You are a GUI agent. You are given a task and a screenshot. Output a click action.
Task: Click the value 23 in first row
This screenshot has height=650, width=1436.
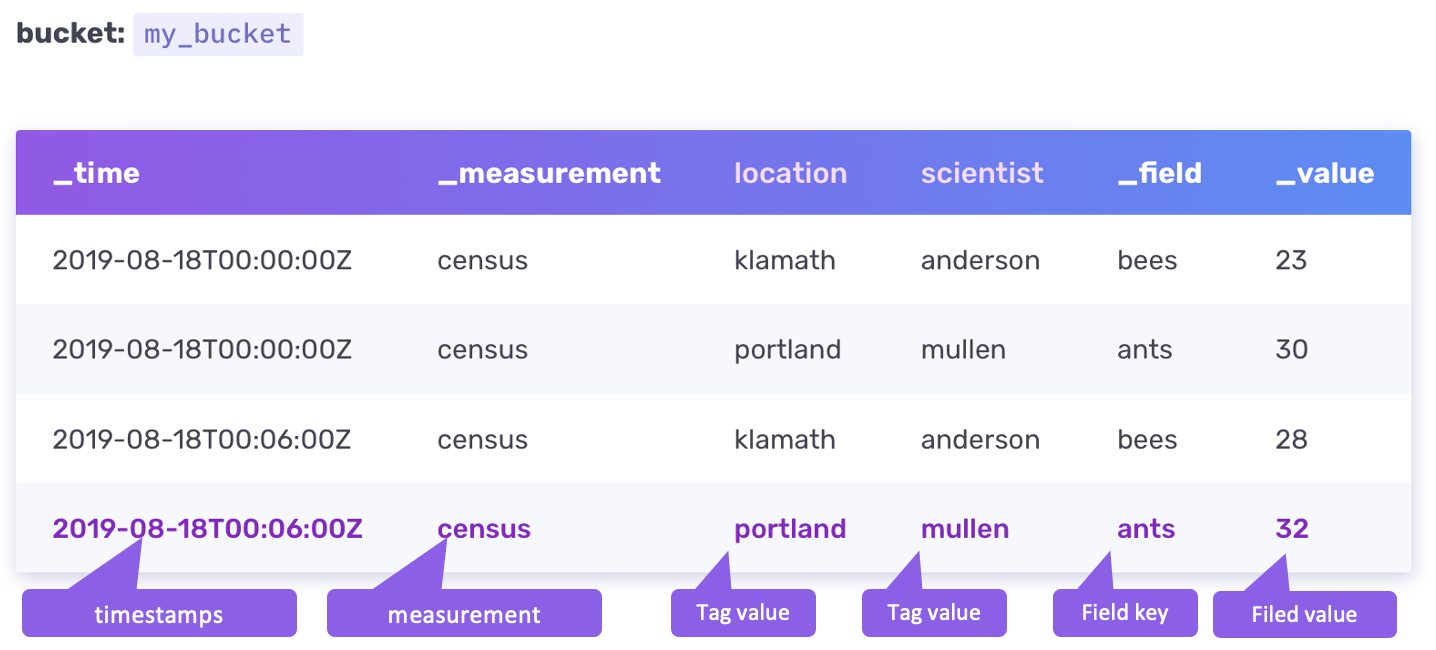(1291, 261)
